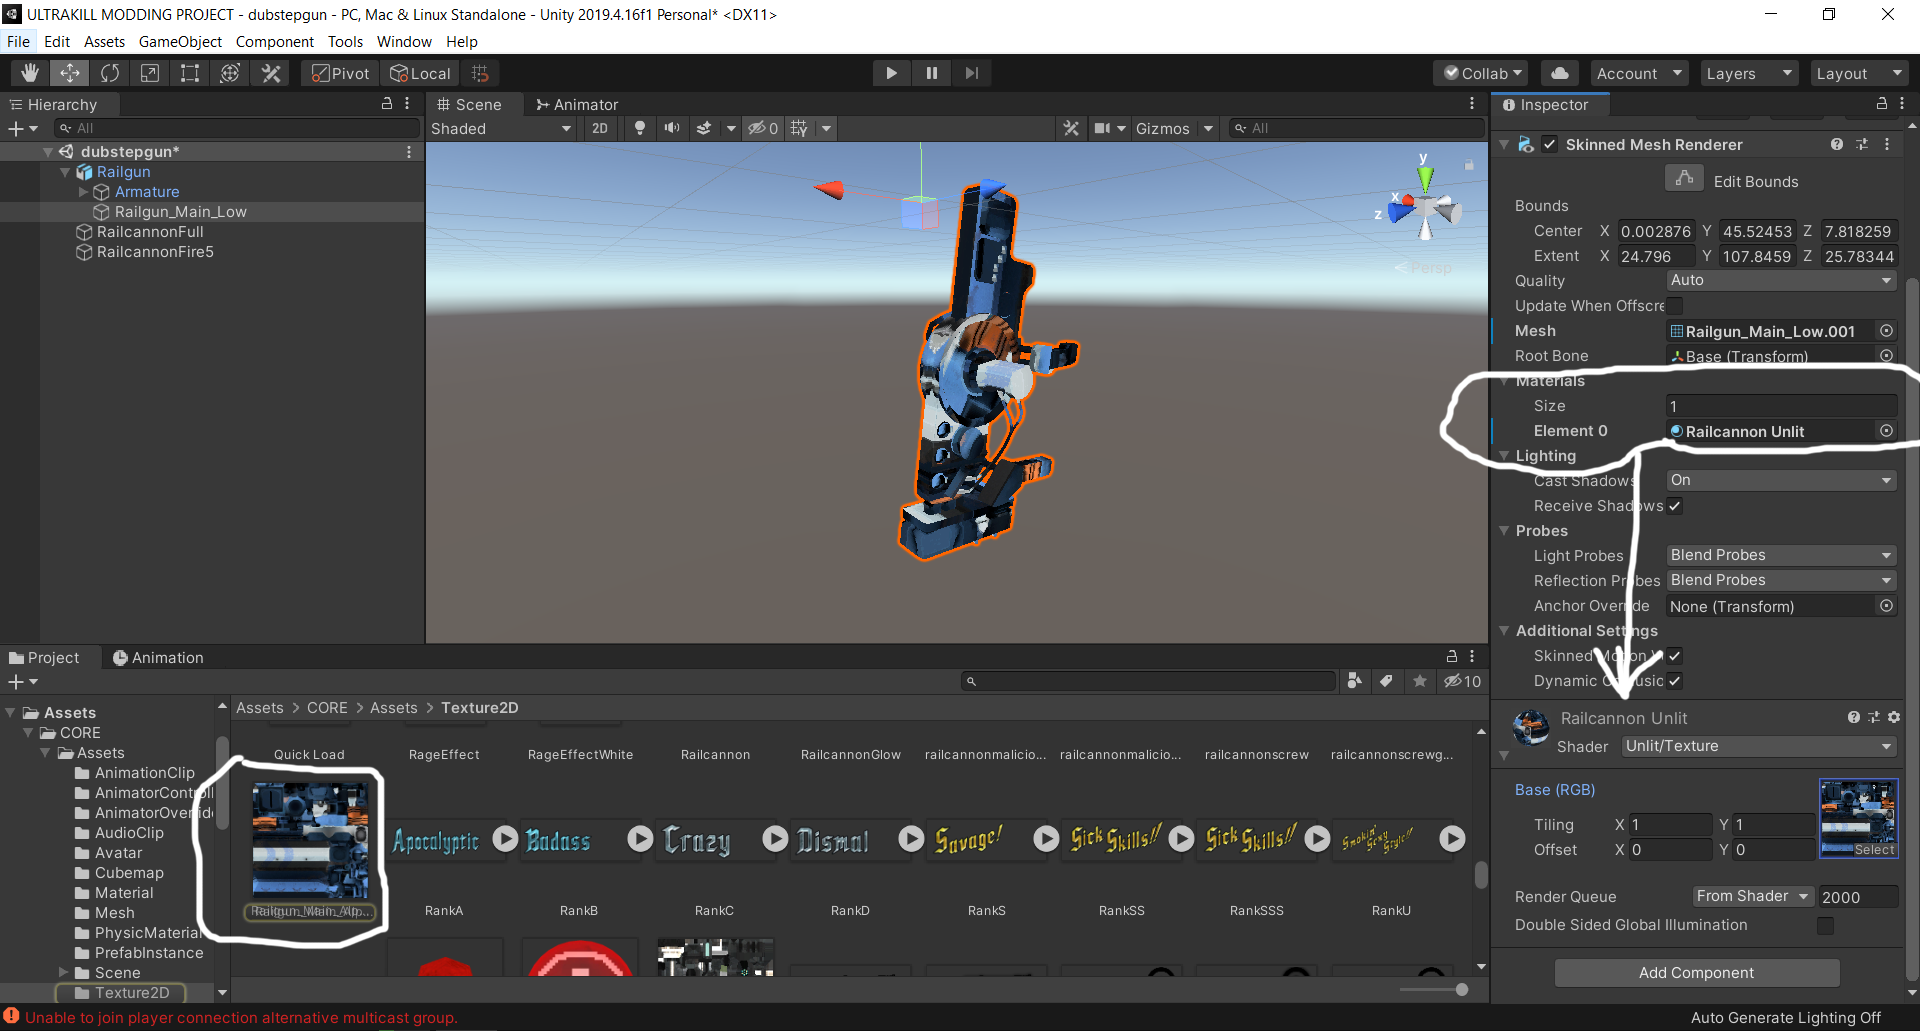Toggle grid snapping icon
The image size is (1920, 1031).
480,73
